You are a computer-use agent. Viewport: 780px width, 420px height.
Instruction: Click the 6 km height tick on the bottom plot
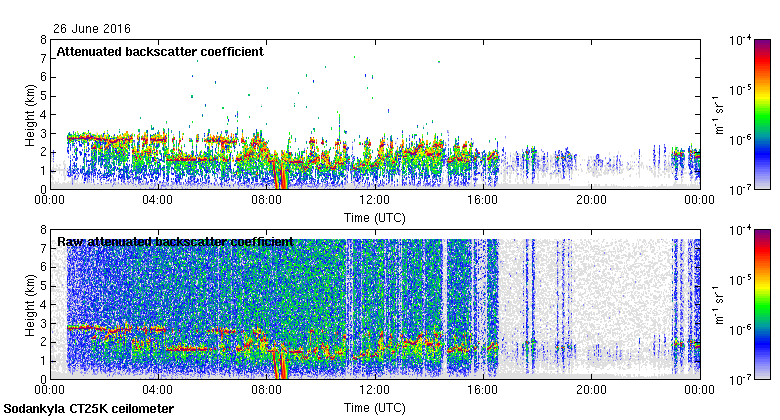(x=43, y=267)
